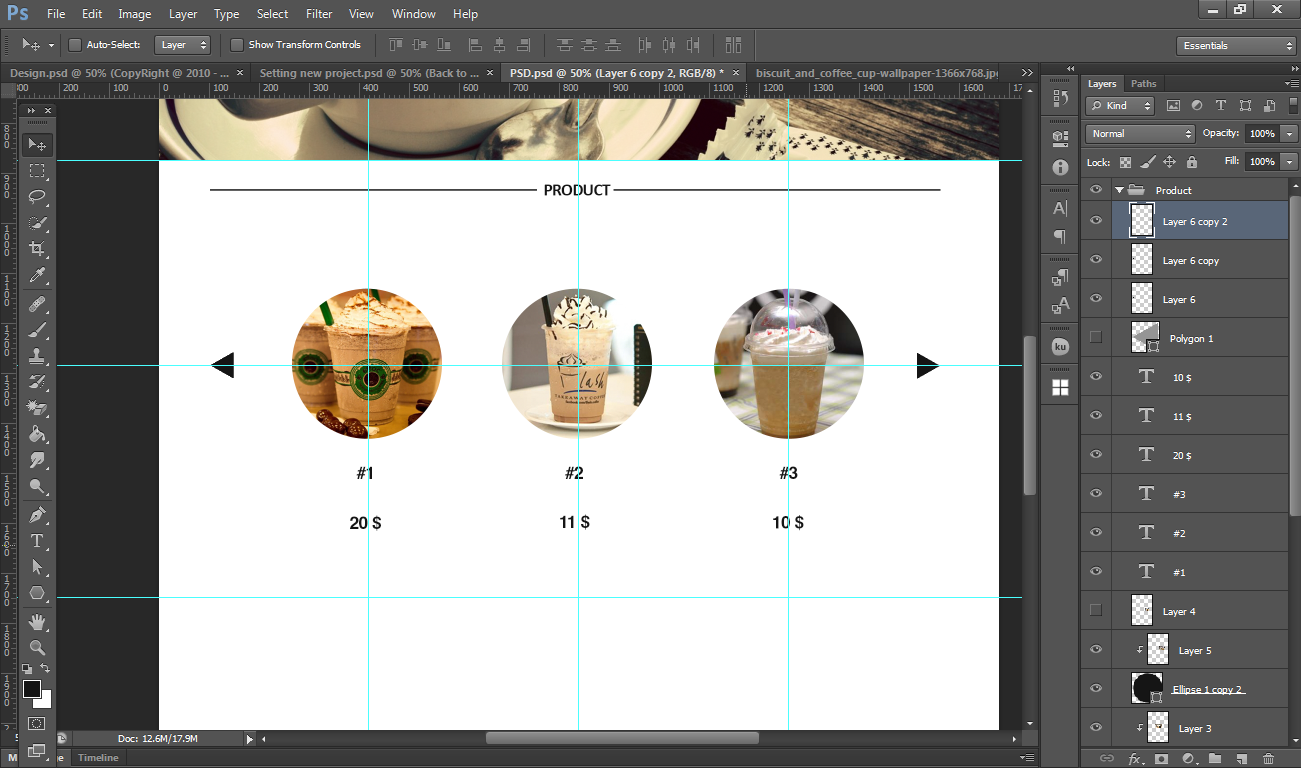Screen dimensions: 1301x768
Task: Select the Eraser tool
Action: (37, 408)
